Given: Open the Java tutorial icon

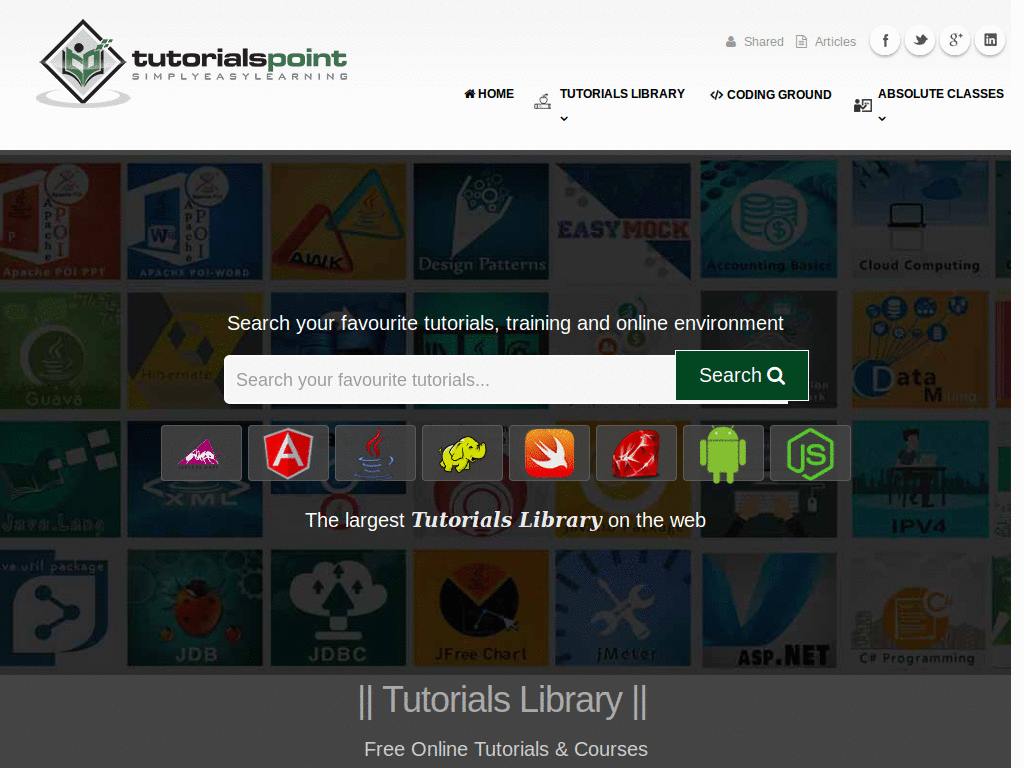Looking at the screenshot, I should [375, 452].
